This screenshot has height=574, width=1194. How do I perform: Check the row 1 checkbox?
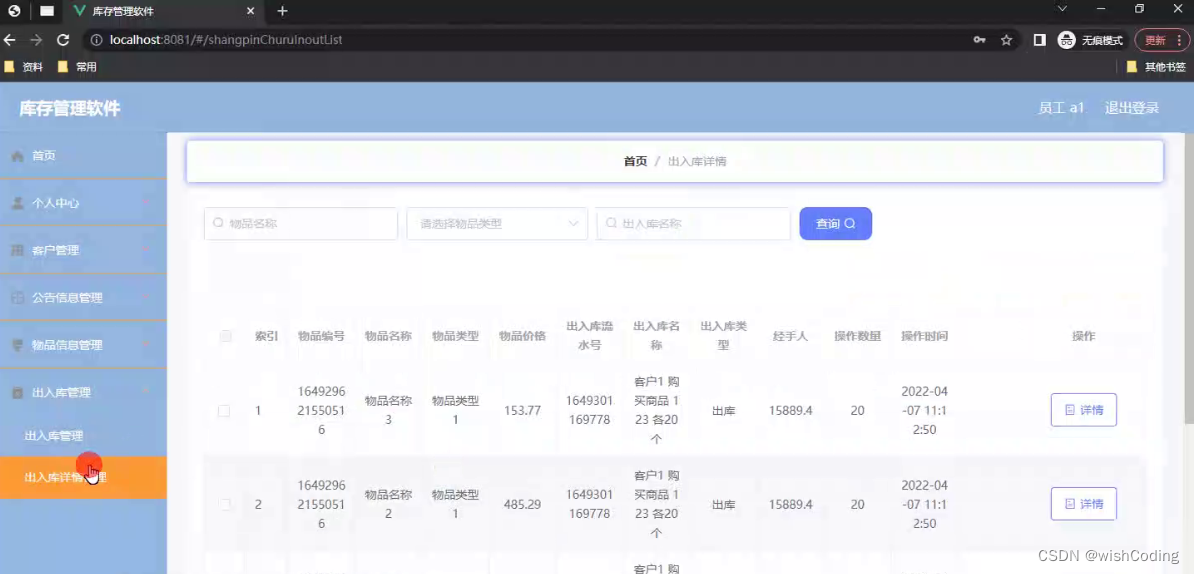[x=224, y=410]
